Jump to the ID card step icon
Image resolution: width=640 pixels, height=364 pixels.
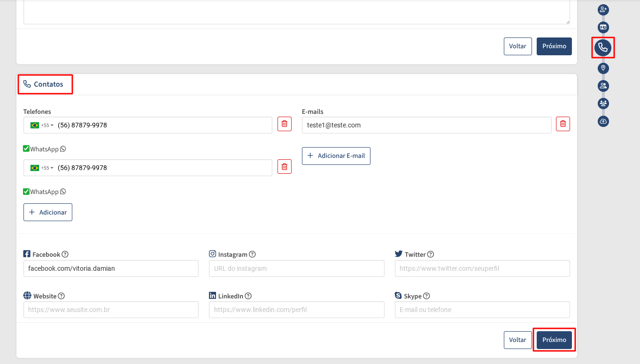coord(603,27)
